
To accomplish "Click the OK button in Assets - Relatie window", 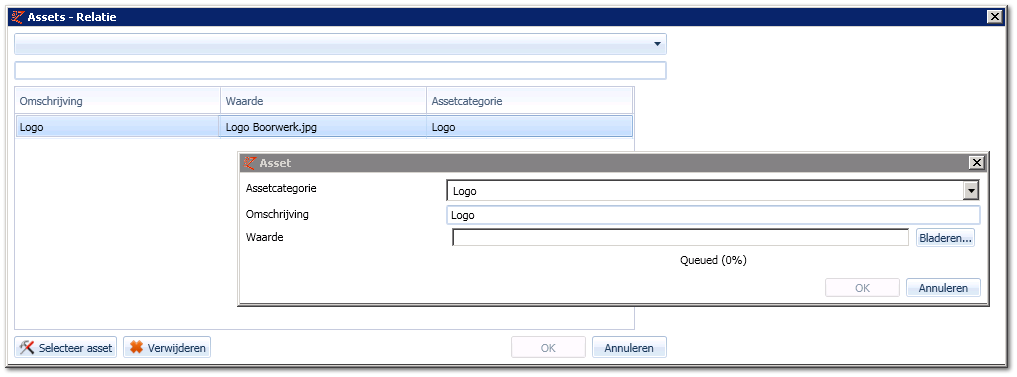I will (548, 348).
